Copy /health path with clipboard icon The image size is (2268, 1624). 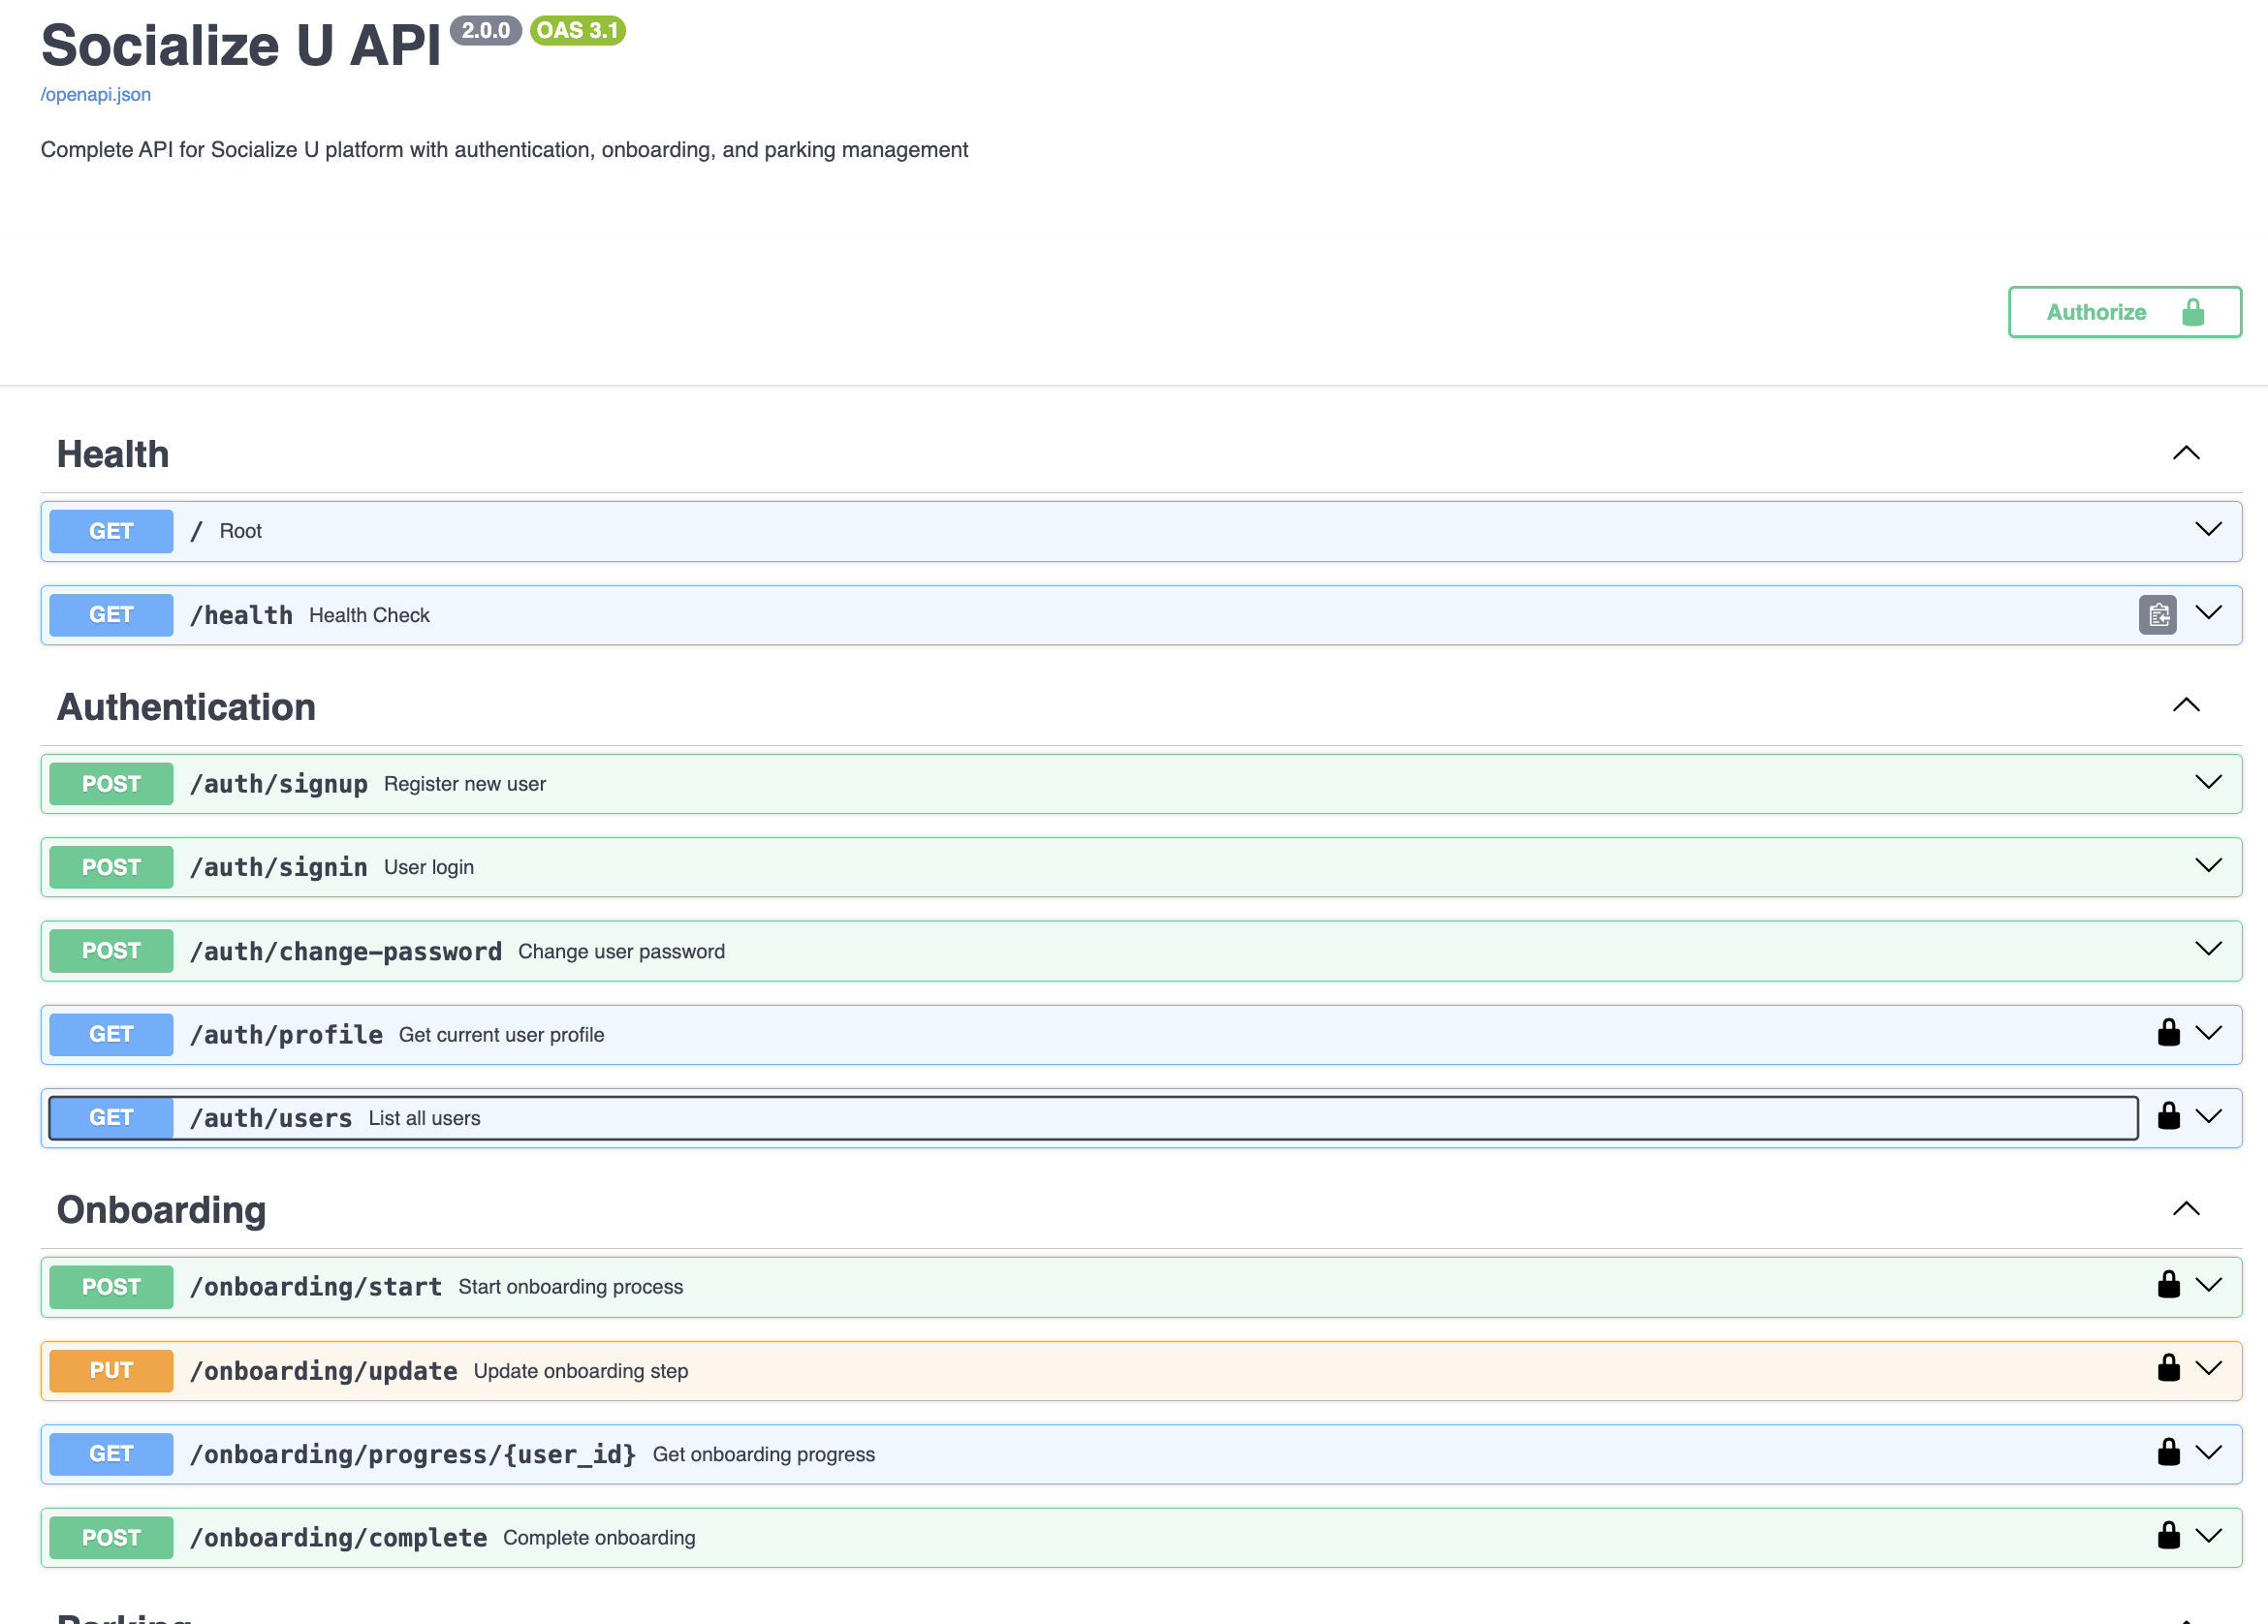pyautogui.click(x=2157, y=614)
